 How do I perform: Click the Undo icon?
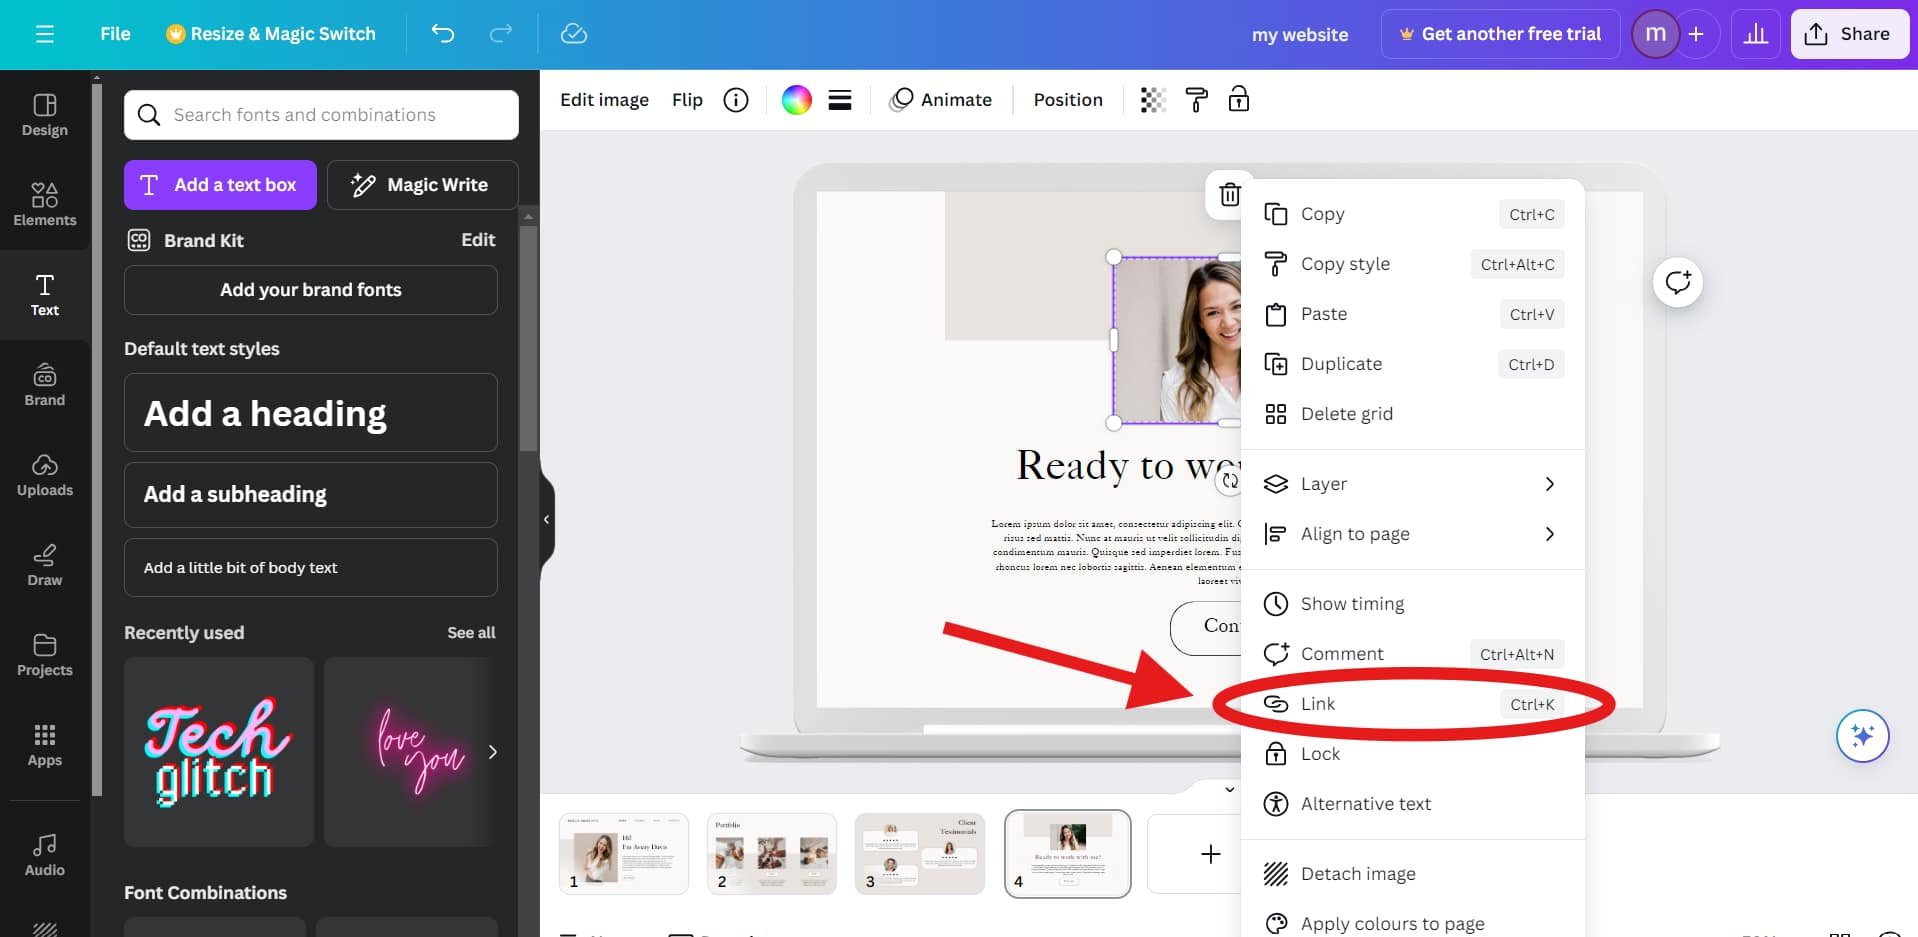(443, 33)
